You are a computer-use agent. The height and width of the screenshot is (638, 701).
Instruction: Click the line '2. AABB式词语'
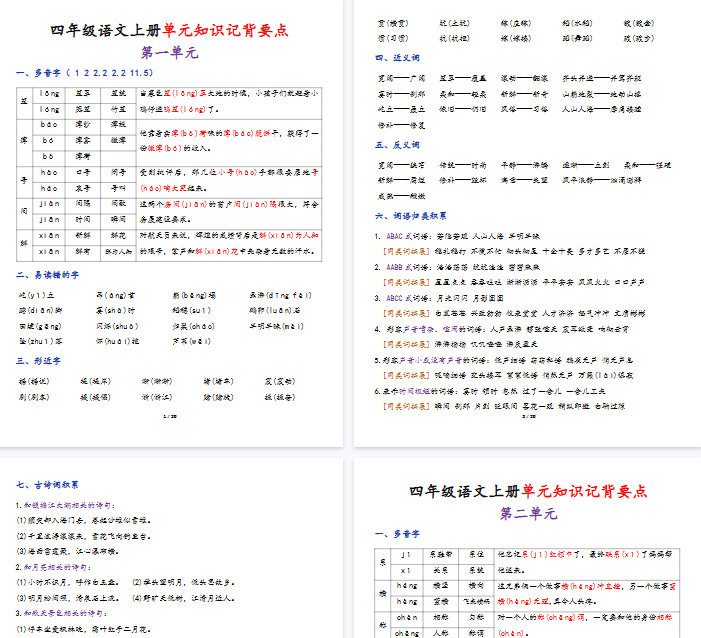coord(457,267)
